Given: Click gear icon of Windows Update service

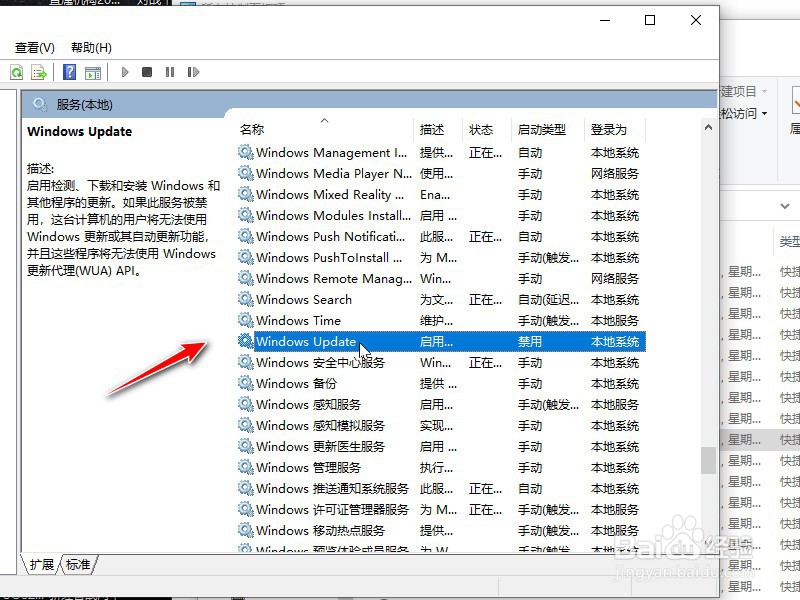Looking at the screenshot, I should pyautogui.click(x=245, y=341).
